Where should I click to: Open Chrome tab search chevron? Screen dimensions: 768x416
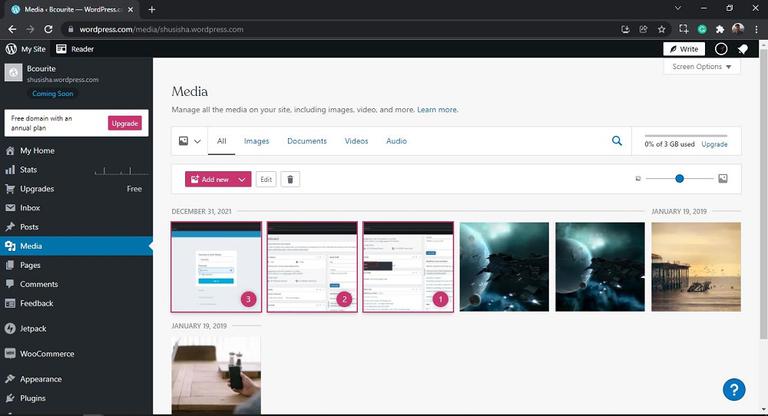point(678,8)
